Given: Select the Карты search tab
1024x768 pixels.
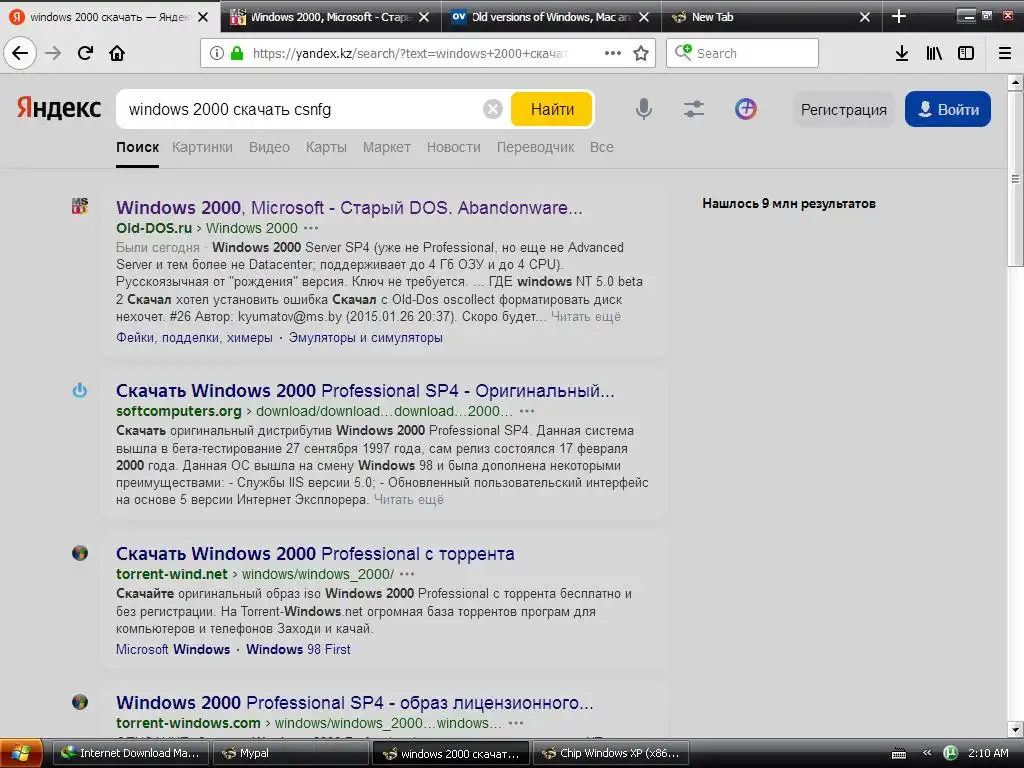Looking at the screenshot, I should (x=326, y=147).
